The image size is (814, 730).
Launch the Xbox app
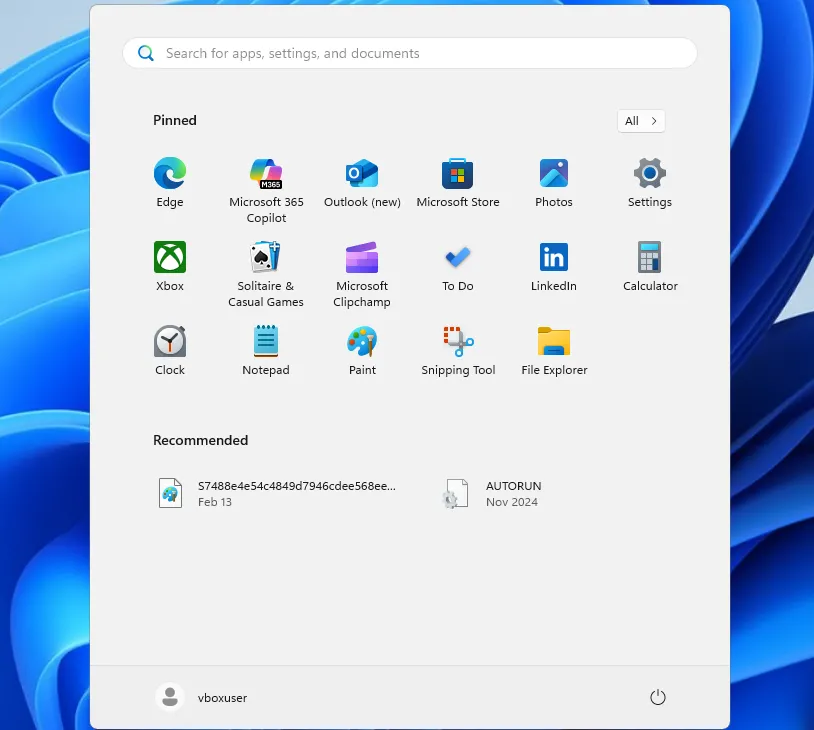click(170, 266)
